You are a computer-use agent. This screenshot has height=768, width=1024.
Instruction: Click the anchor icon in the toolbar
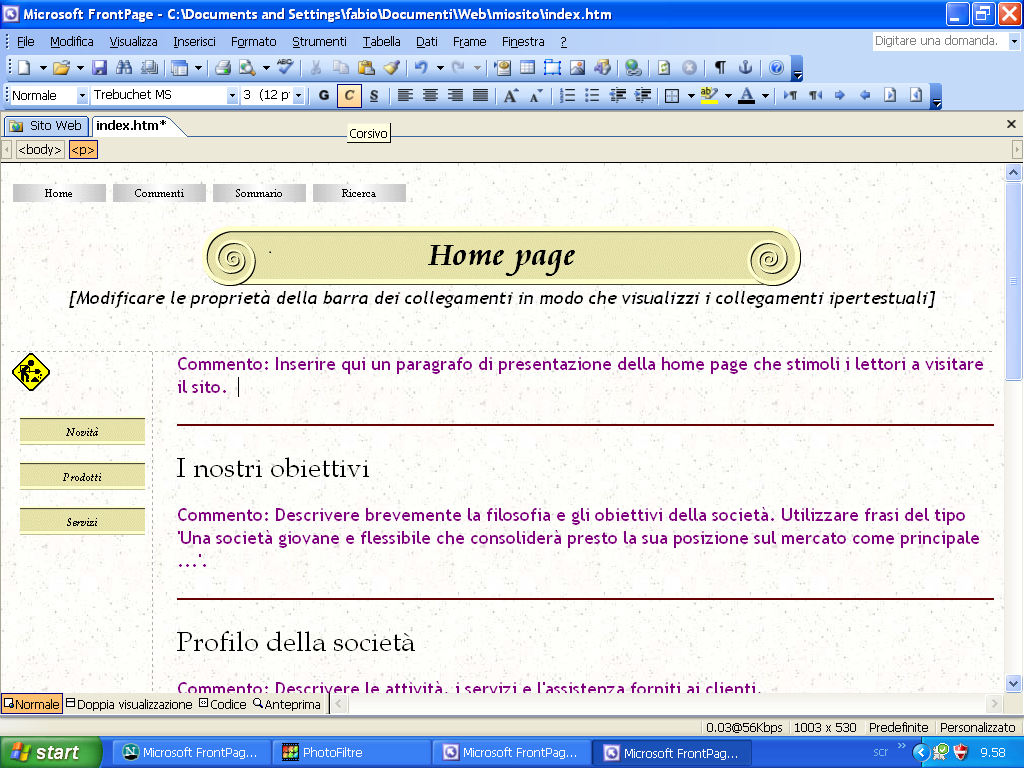point(745,67)
